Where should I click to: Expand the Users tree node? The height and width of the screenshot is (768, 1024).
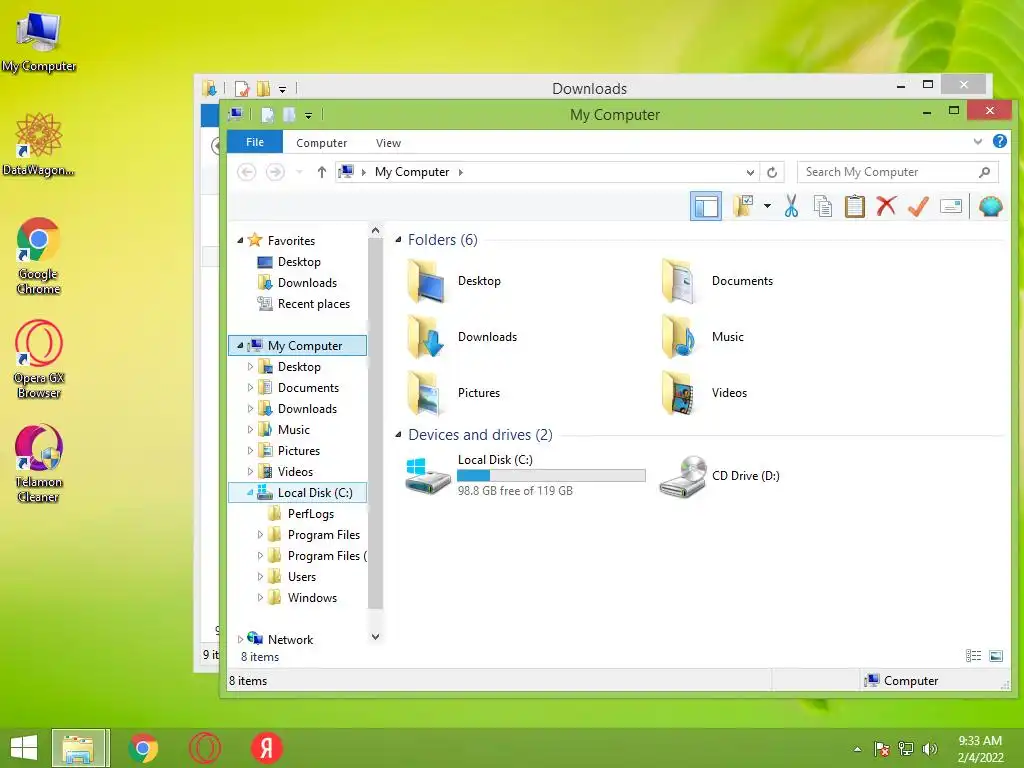(x=261, y=577)
